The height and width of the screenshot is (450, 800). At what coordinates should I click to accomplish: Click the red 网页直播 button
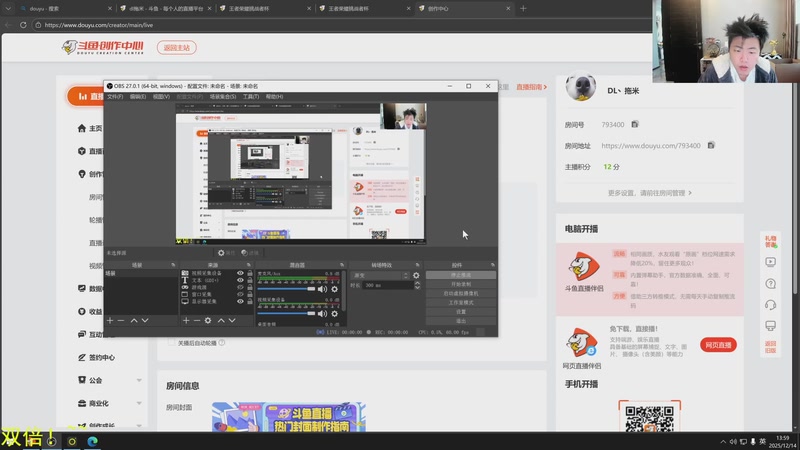click(718, 345)
